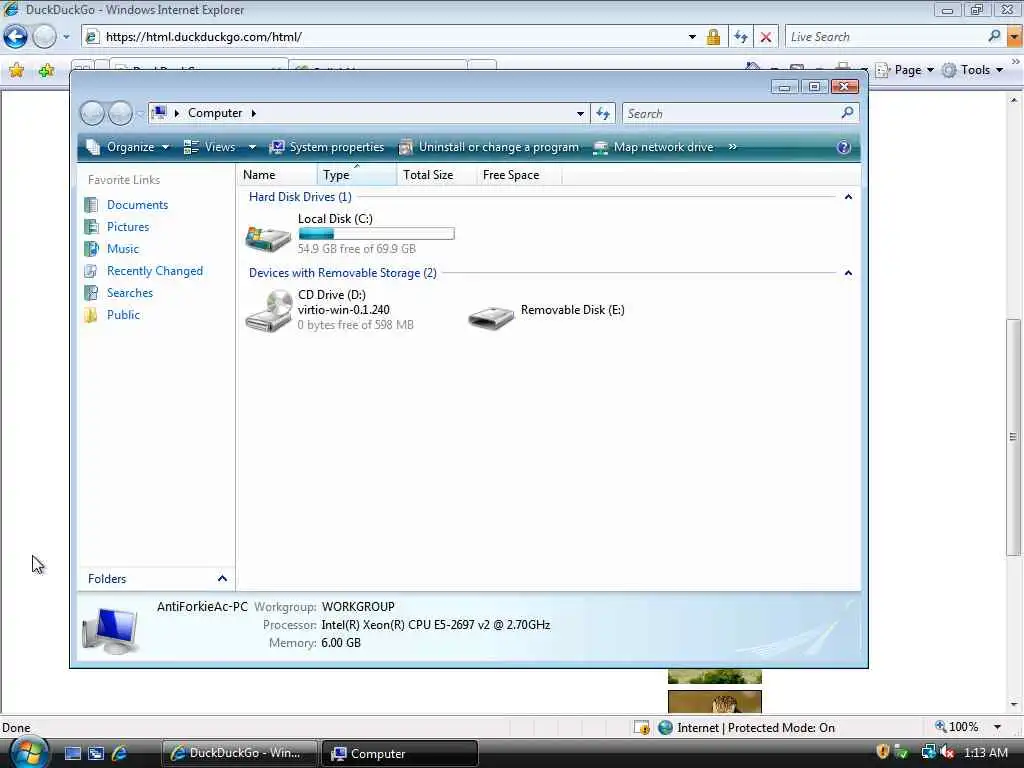Click in the Live Search box
This screenshot has height=768, width=1024.
pyautogui.click(x=885, y=37)
